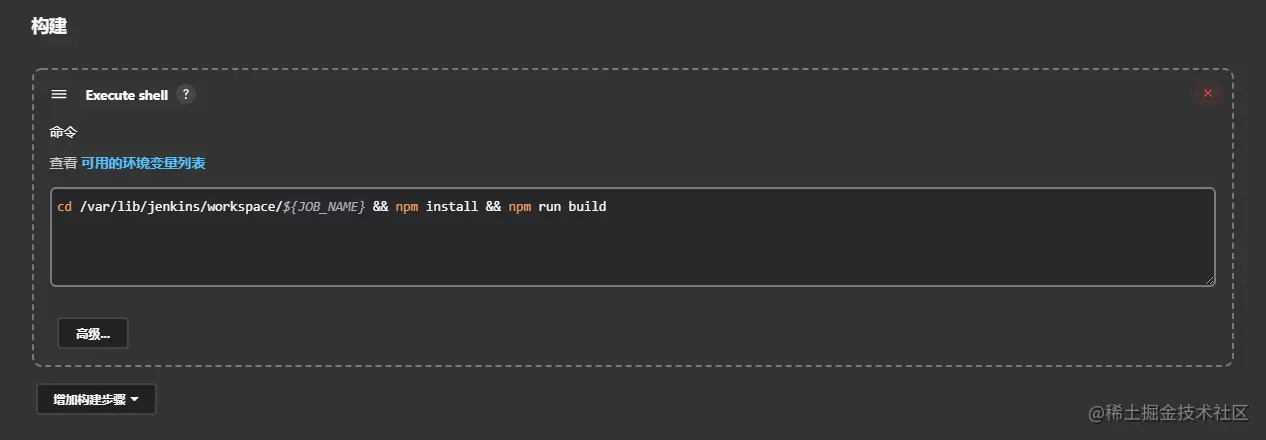Click the "cd" keyword in the command
1266x440 pixels.
[64, 207]
